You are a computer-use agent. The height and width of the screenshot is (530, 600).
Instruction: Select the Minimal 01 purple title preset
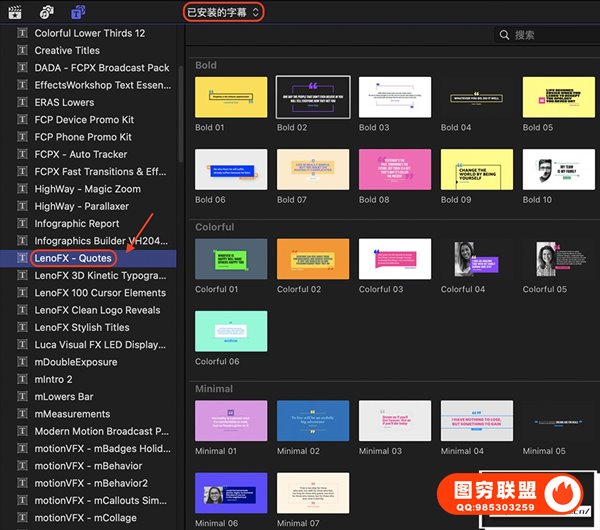click(231, 421)
